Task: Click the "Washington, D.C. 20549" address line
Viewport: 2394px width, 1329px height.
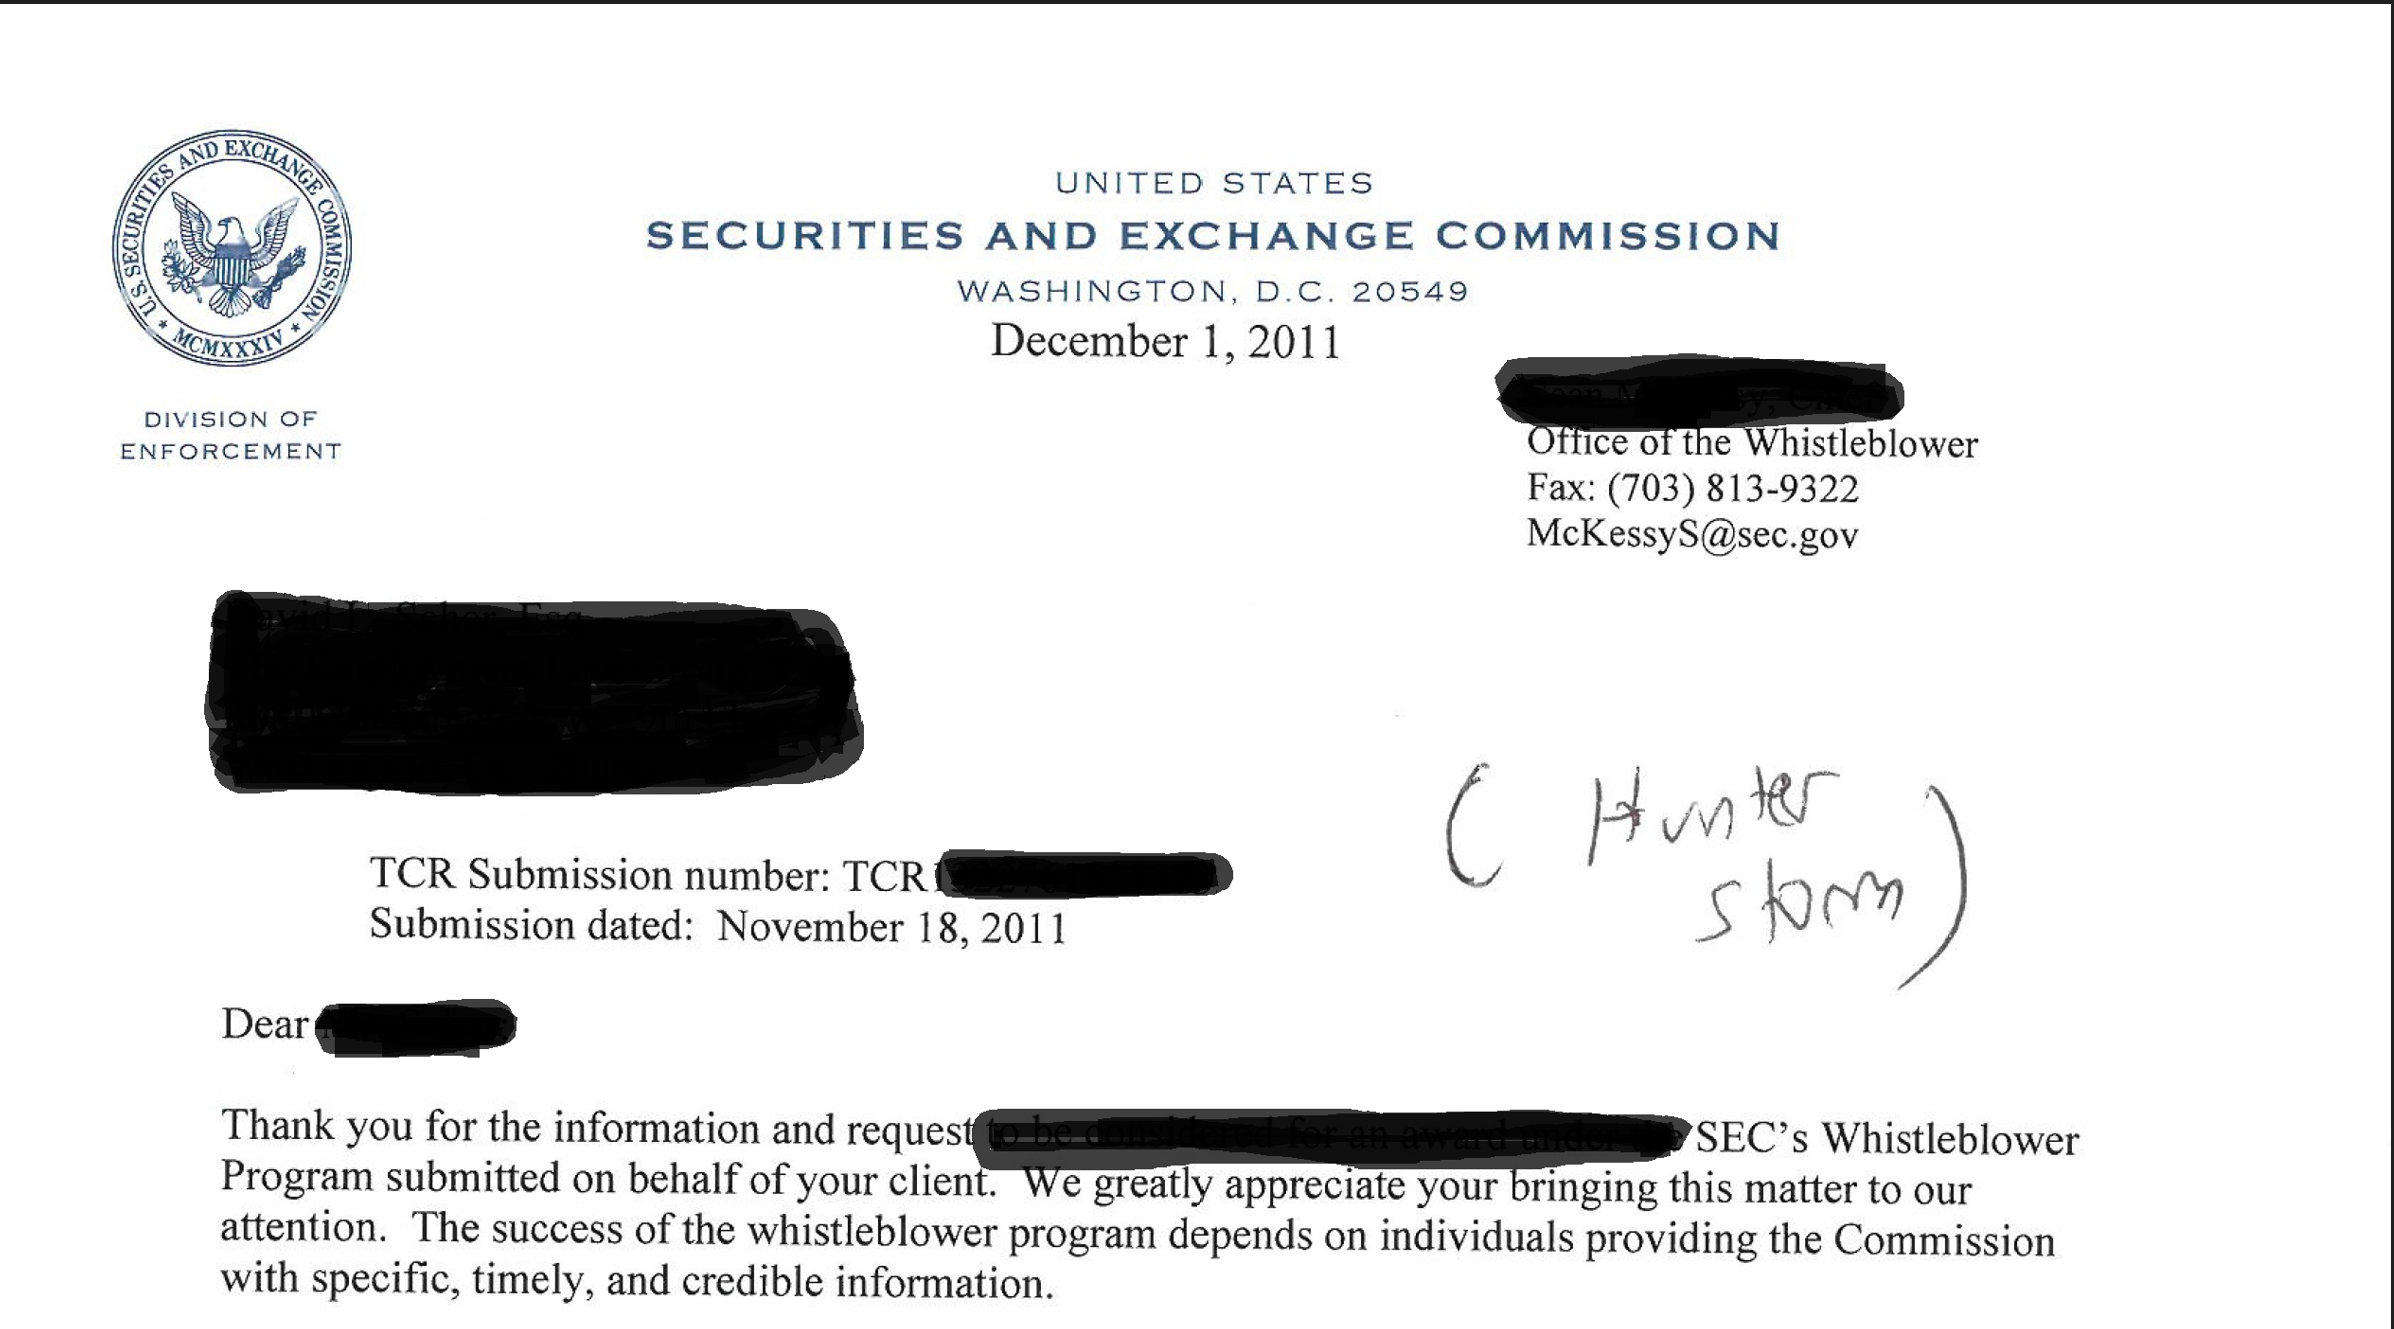Action: (1212, 291)
